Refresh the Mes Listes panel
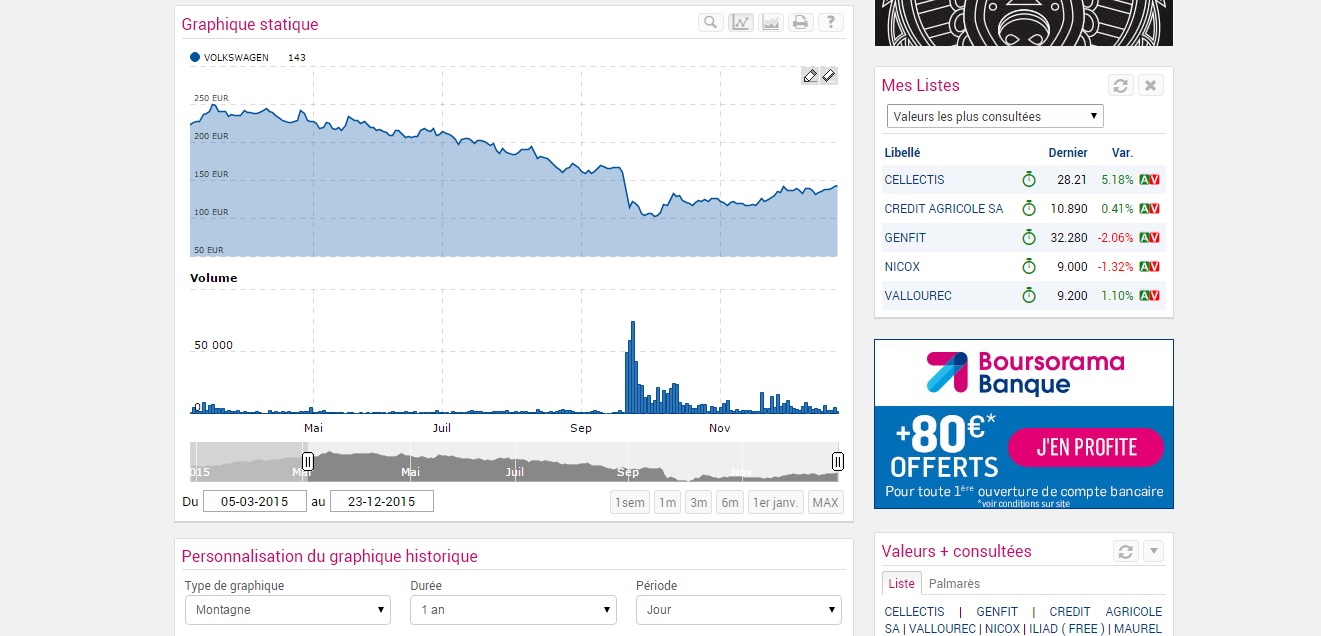The image size is (1321, 636). coord(1121,85)
